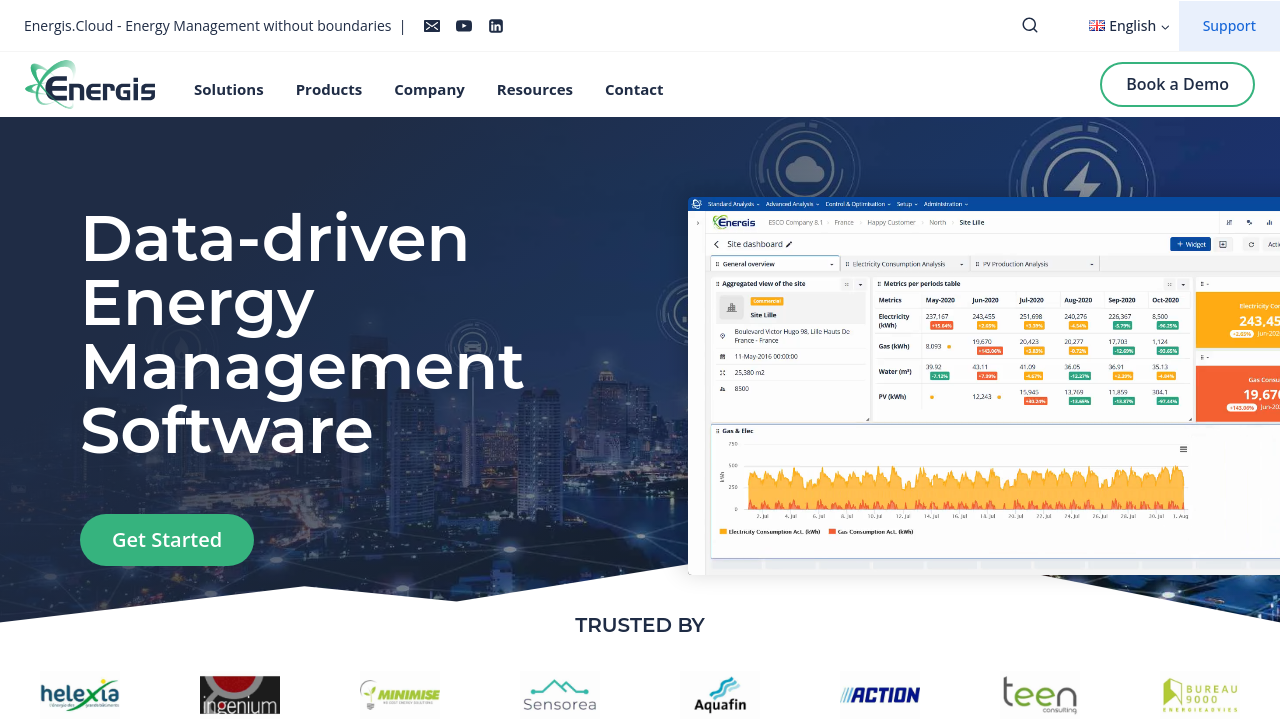The image size is (1280, 720).
Task: Open the LinkedIn icon link
Action: [496, 26]
